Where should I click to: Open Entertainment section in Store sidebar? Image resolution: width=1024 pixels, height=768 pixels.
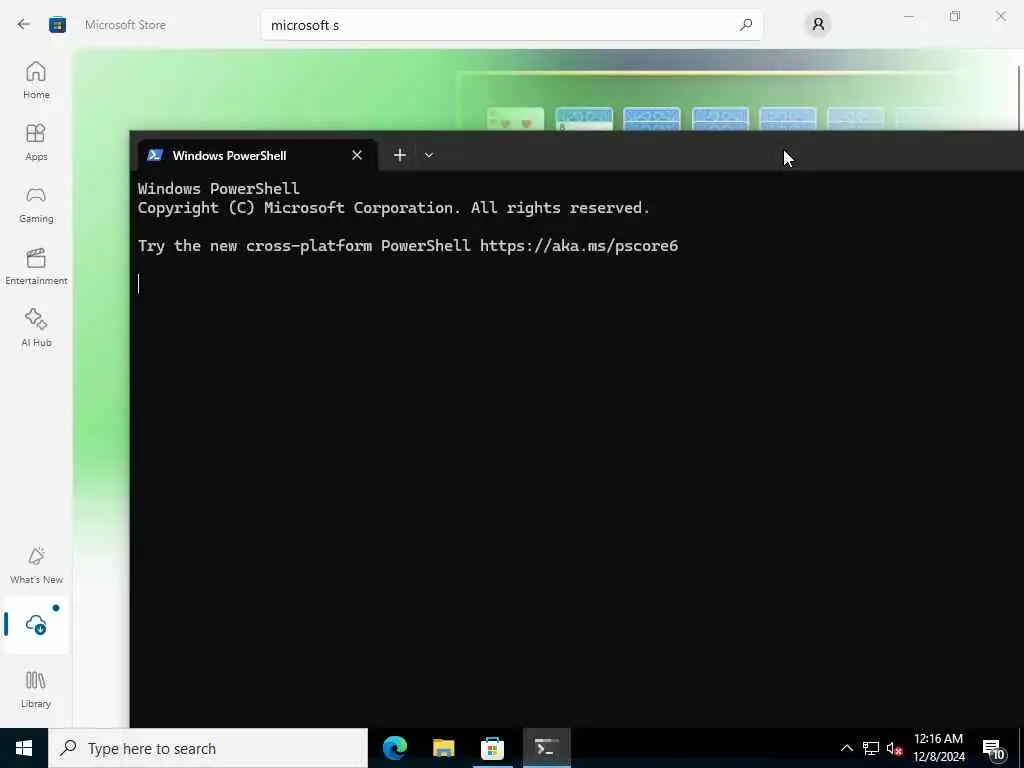pos(36,266)
